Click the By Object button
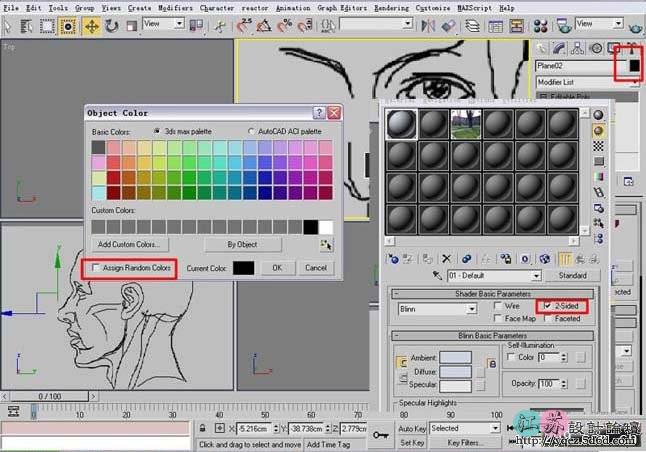 pyautogui.click(x=243, y=244)
